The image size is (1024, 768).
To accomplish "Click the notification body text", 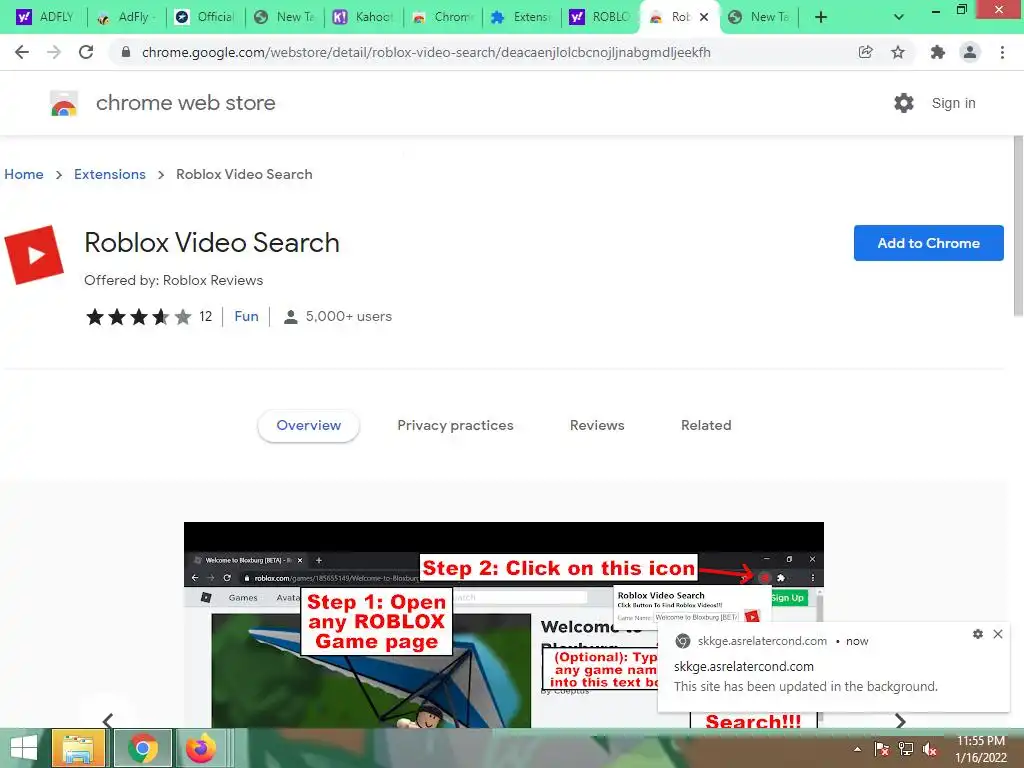I will pos(805,686).
